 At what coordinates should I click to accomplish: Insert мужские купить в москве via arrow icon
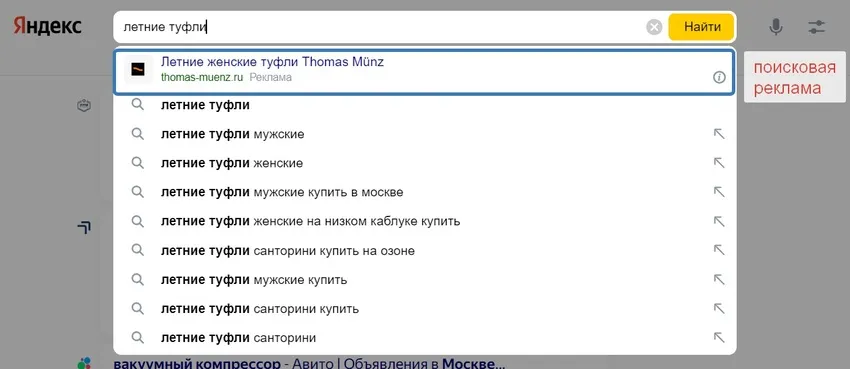(x=719, y=192)
